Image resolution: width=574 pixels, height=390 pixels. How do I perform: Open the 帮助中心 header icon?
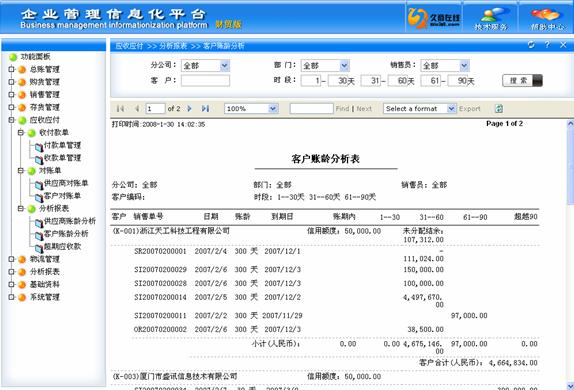(x=547, y=19)
